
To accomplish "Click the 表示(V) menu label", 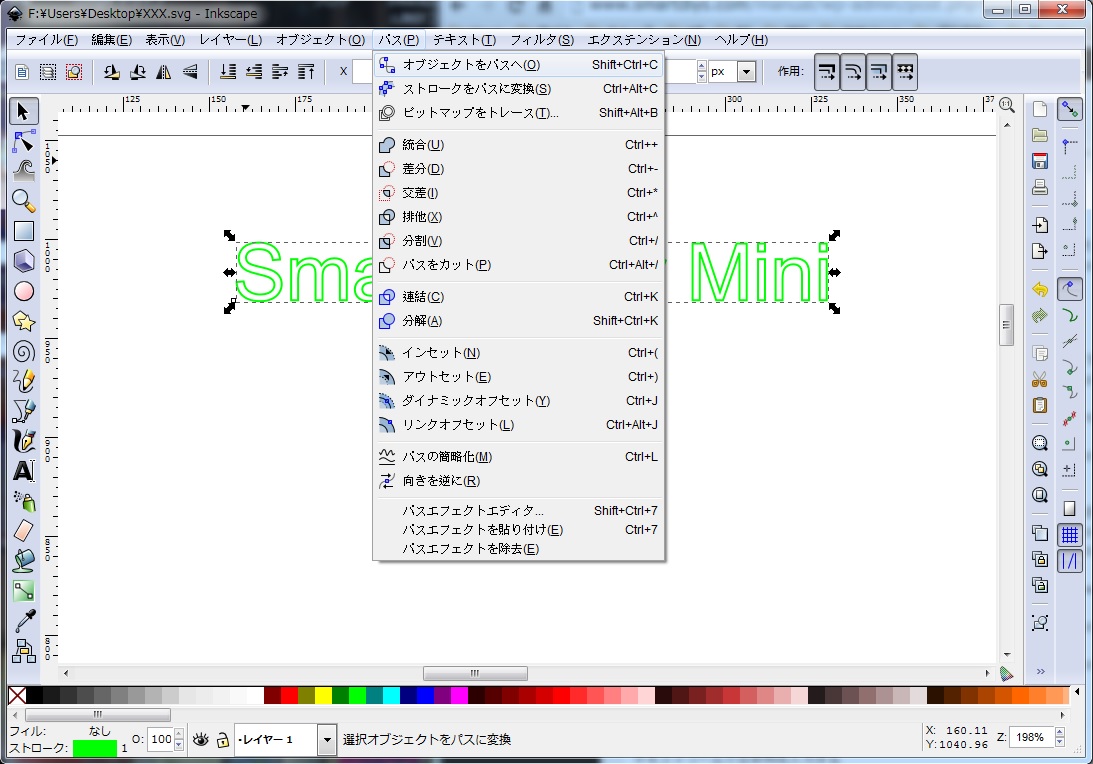I will [165, 40].
